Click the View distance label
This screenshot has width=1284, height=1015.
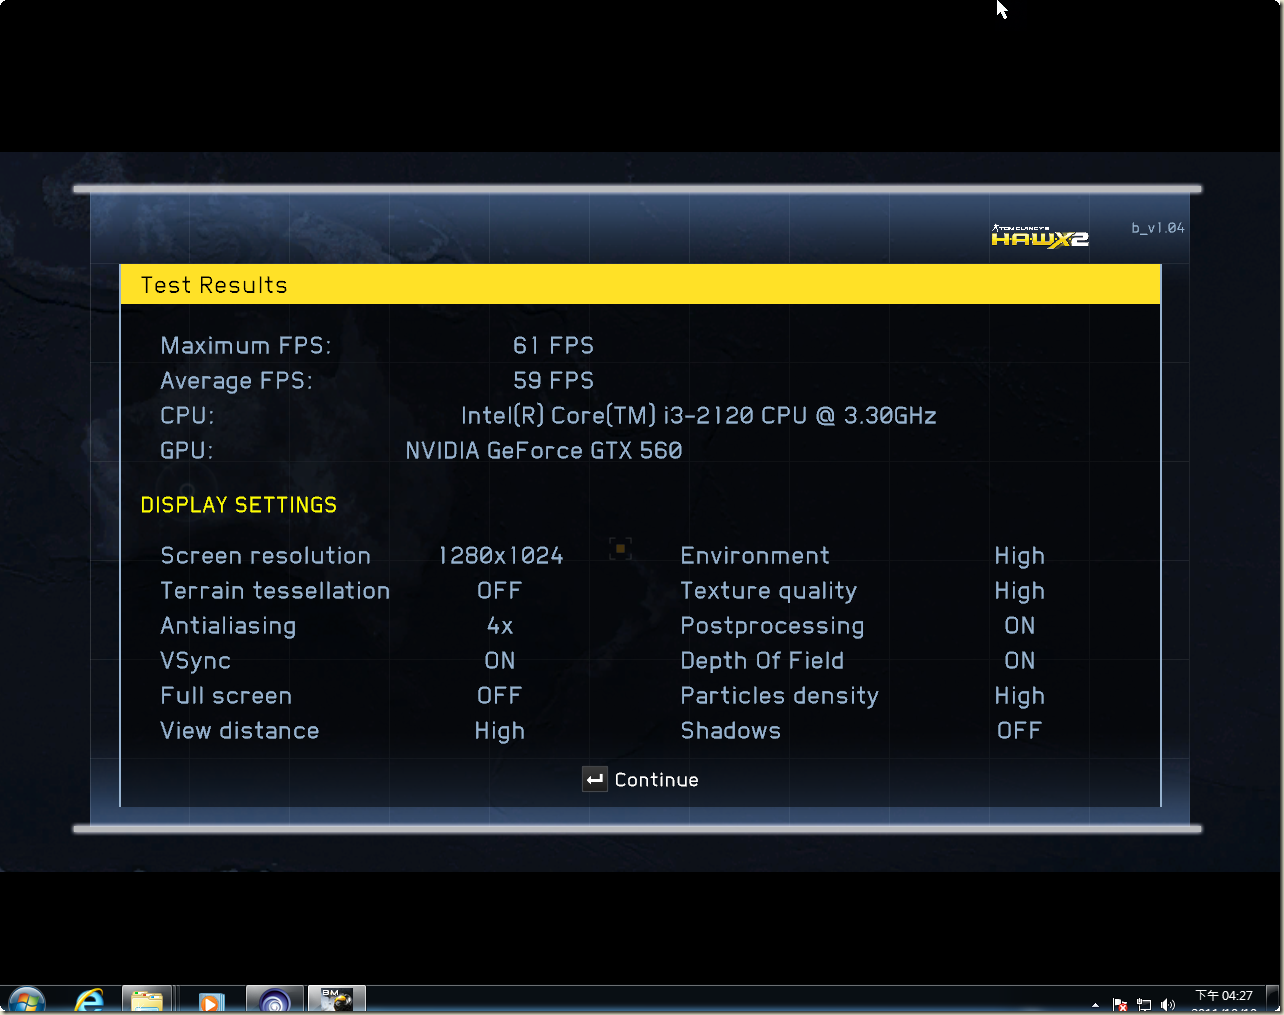[240, 731]
